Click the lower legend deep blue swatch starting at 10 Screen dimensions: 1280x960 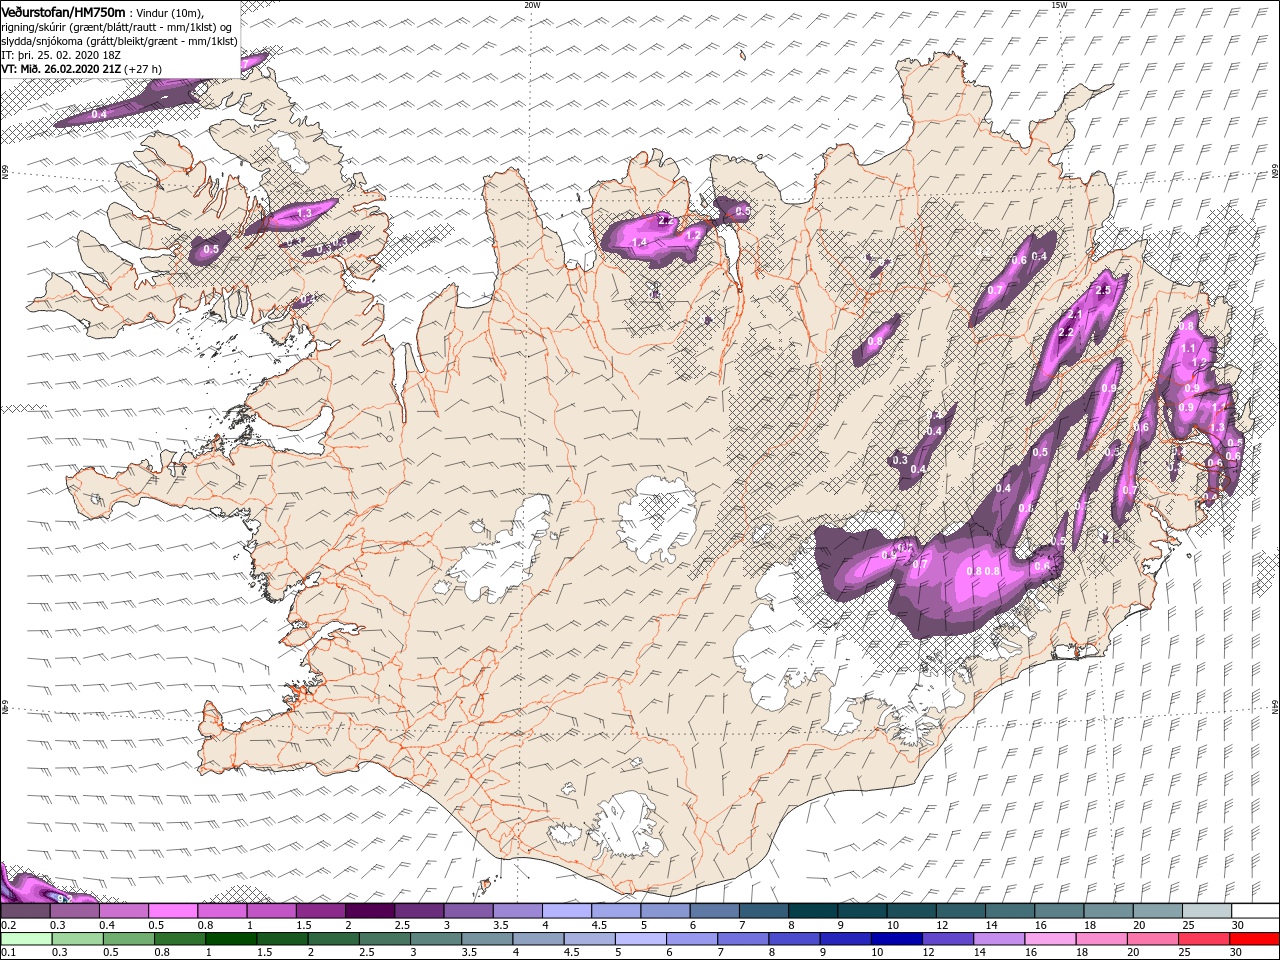(896, 939)
